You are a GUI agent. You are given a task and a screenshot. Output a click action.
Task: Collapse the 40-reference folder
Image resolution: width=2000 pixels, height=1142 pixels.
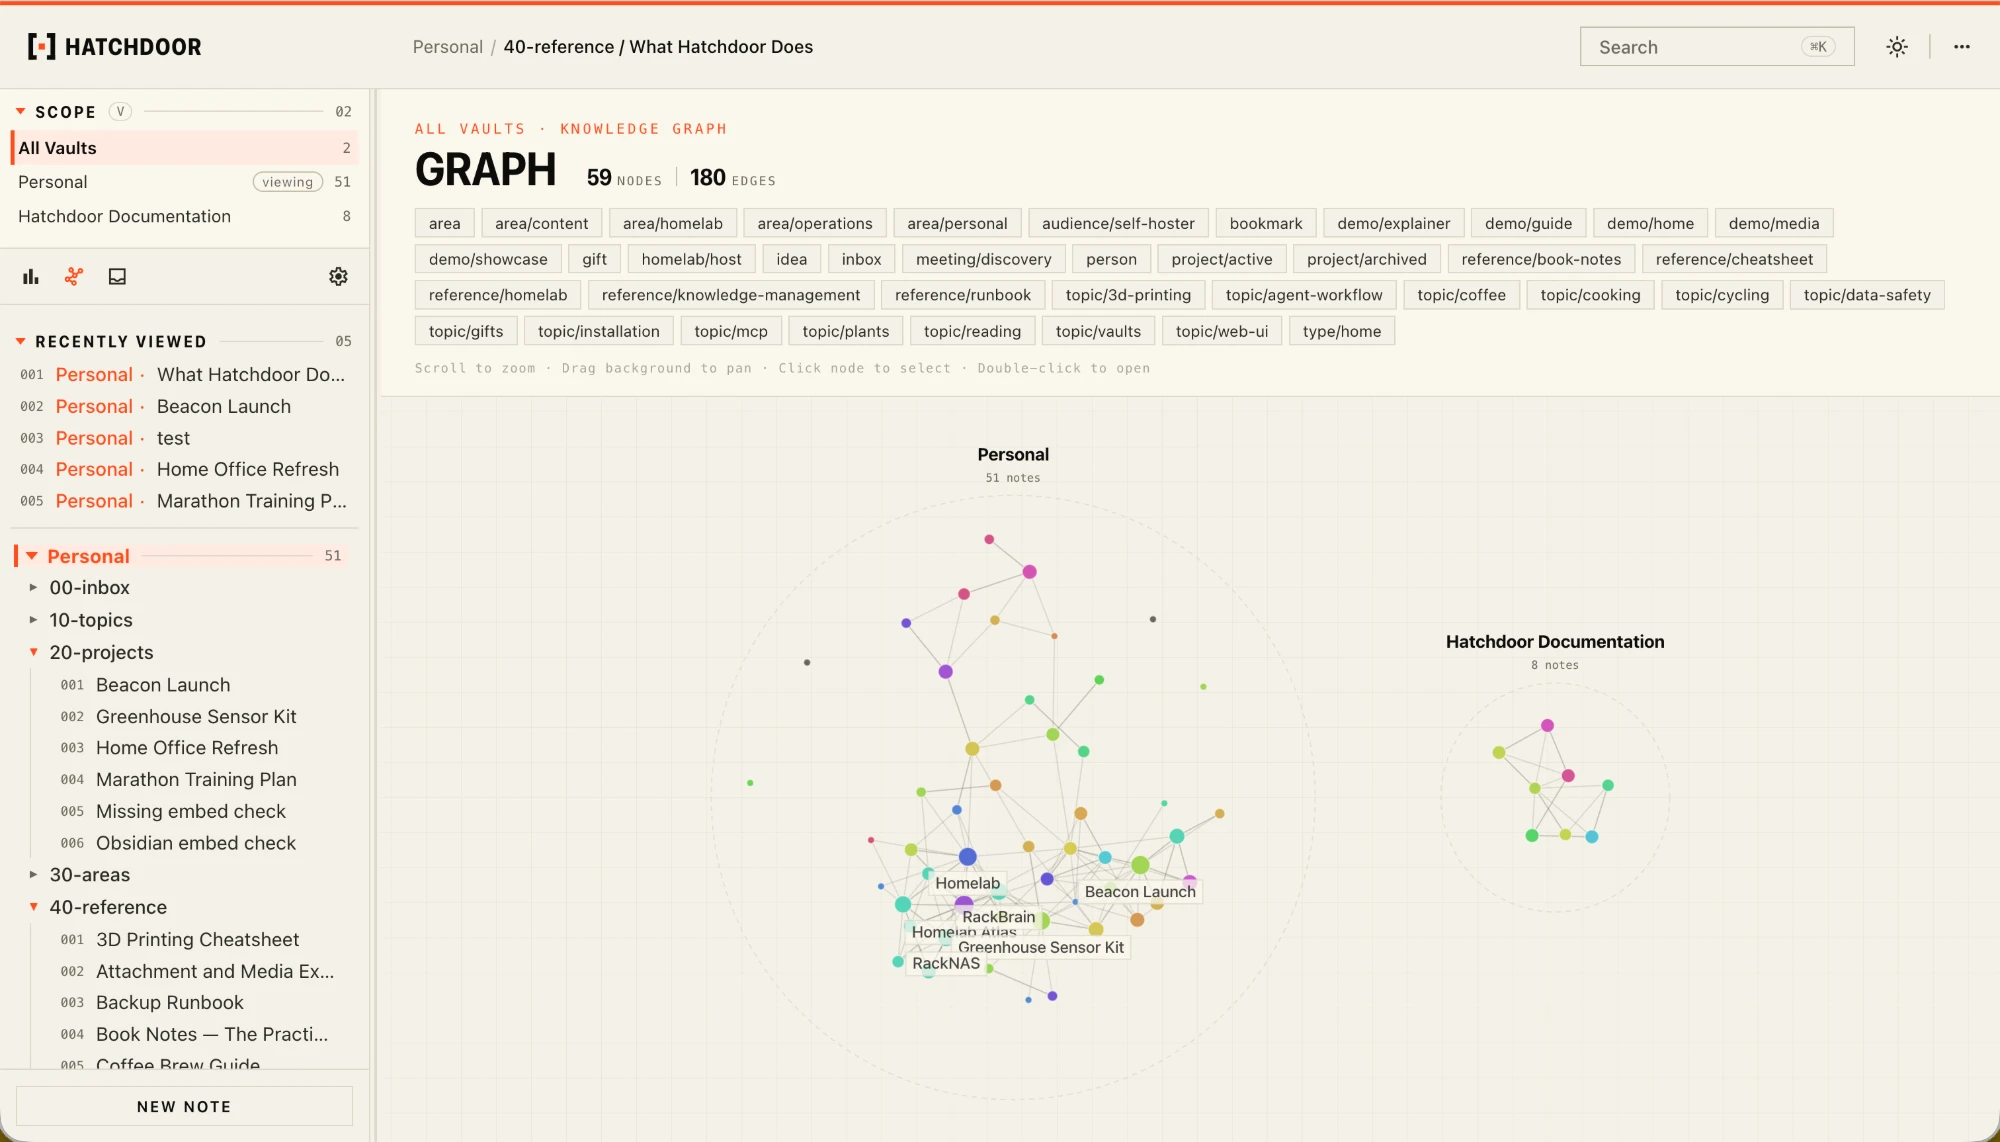click(x=33, y=907)
